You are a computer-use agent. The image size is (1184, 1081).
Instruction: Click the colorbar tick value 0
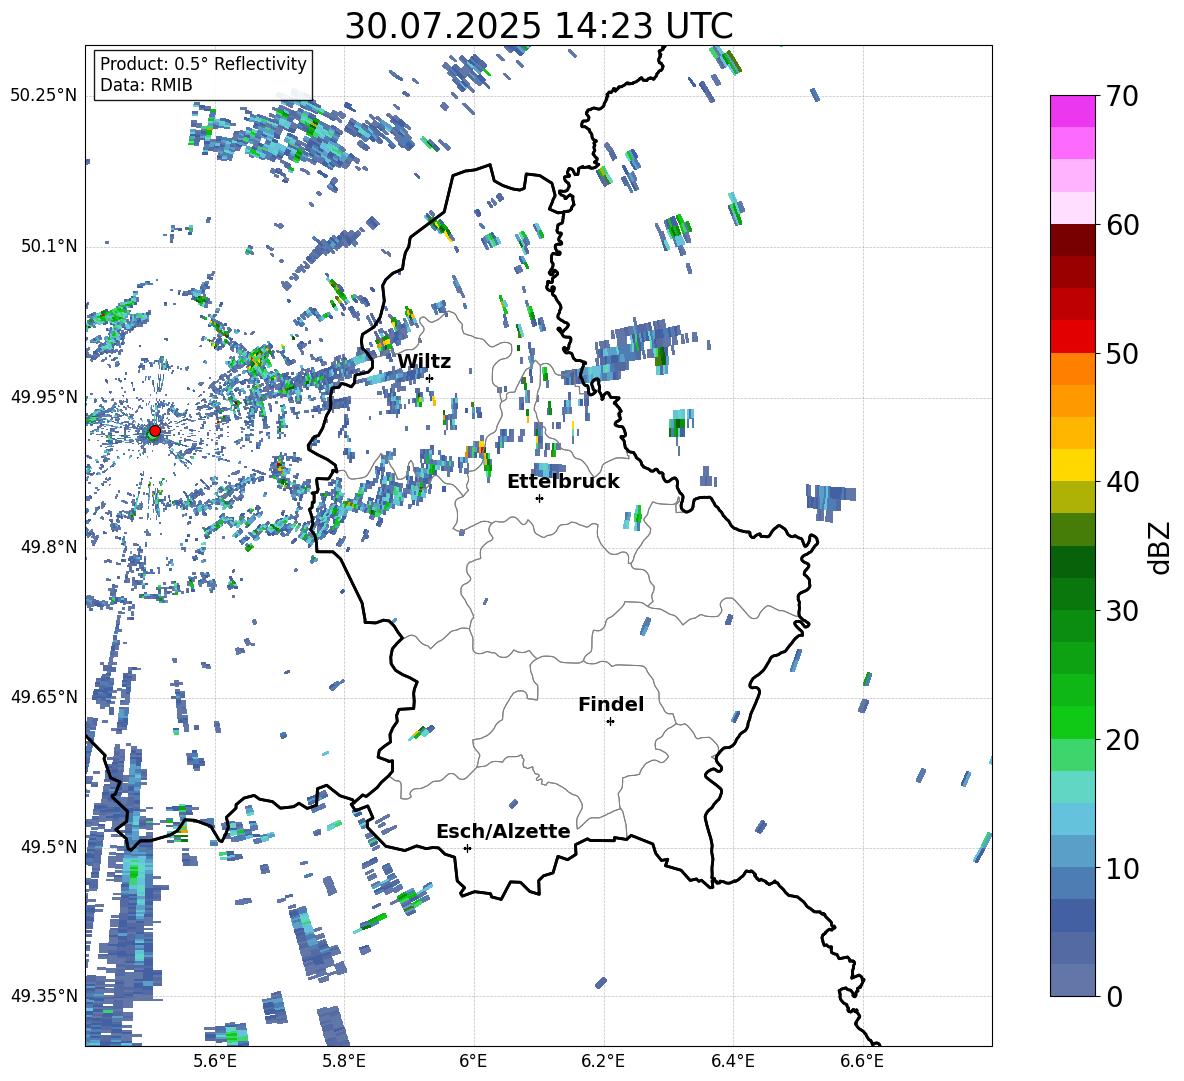point(1114,996)
